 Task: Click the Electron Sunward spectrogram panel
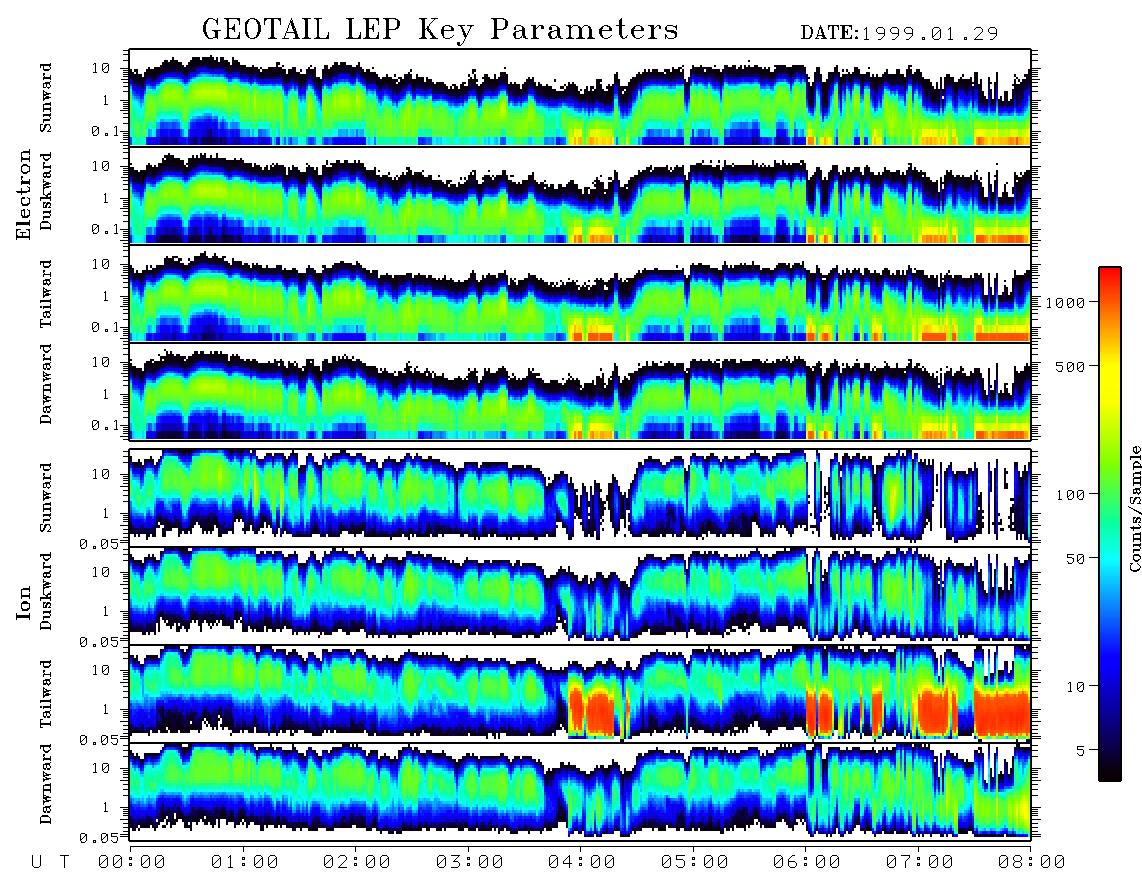point(580,98)
